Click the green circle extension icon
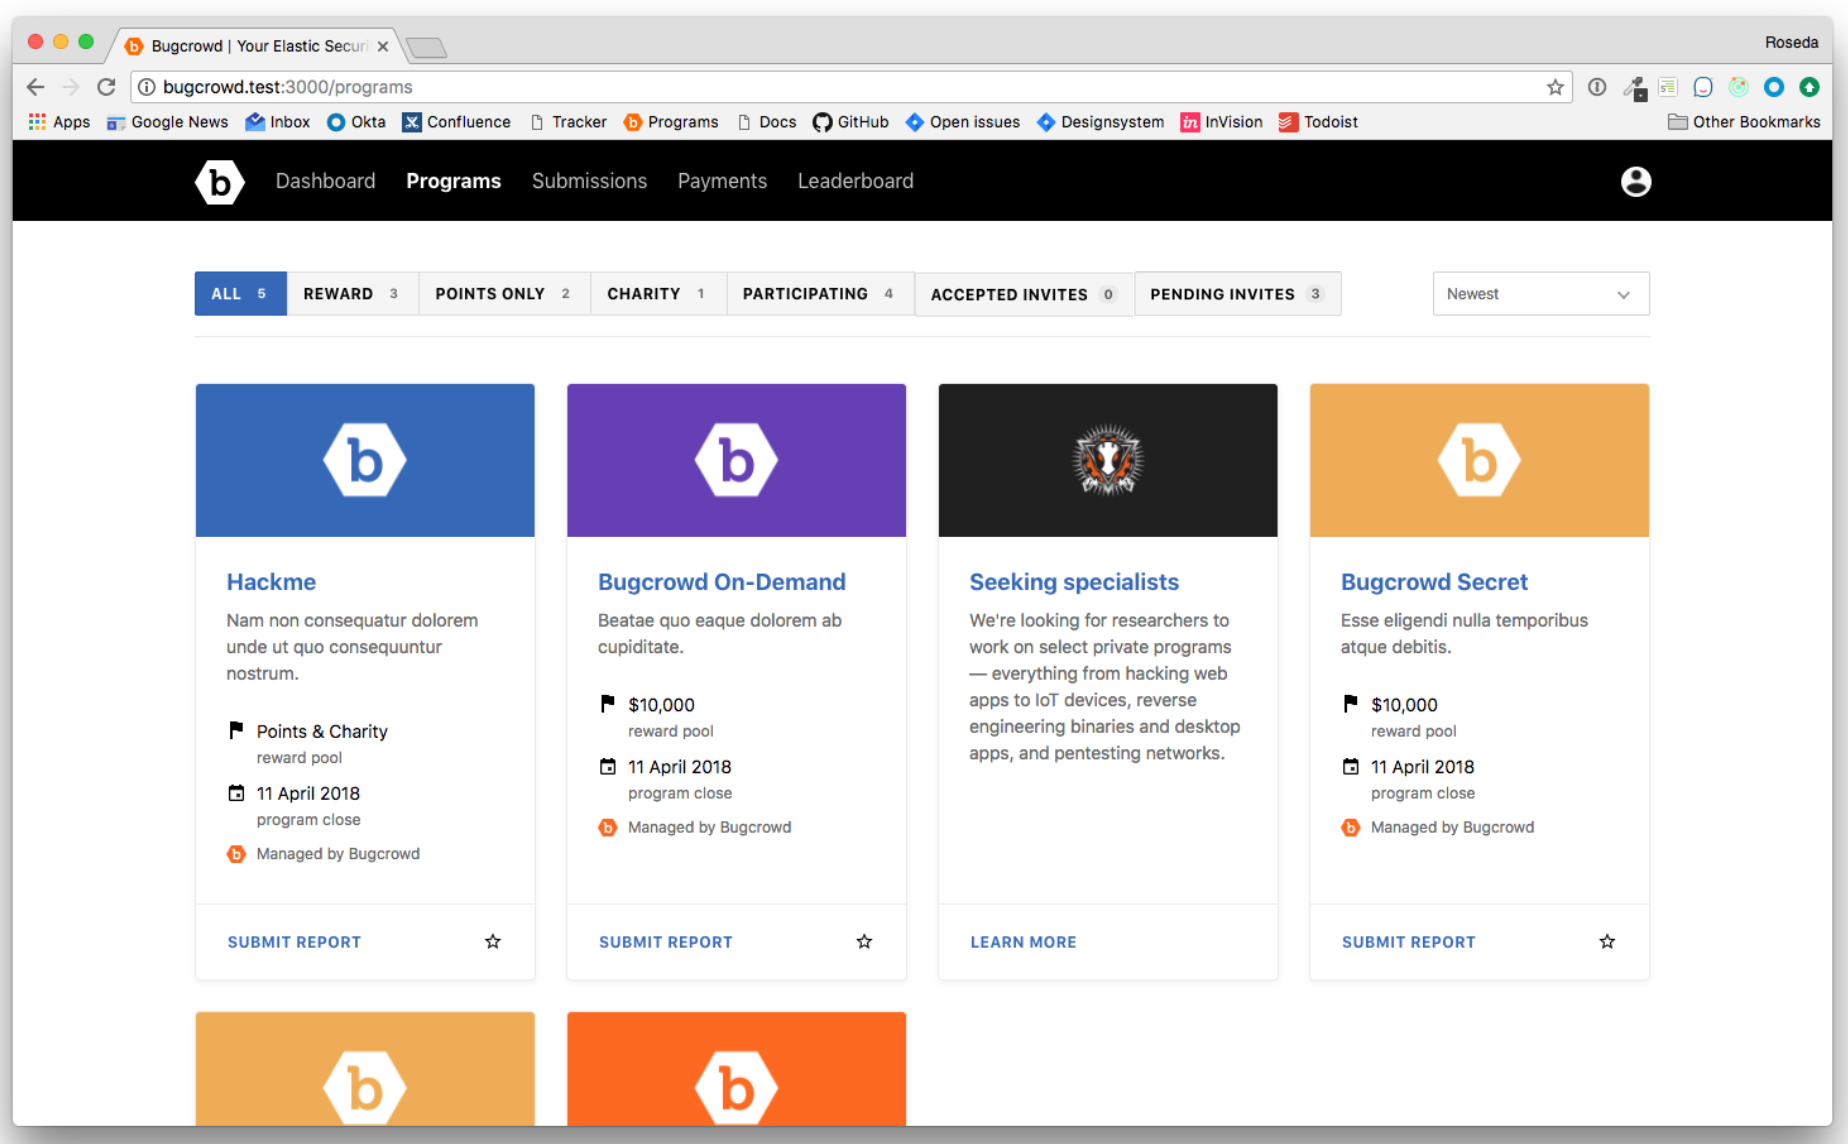The height and width of the screenshot is (1144, 1848). point(1809,87)
